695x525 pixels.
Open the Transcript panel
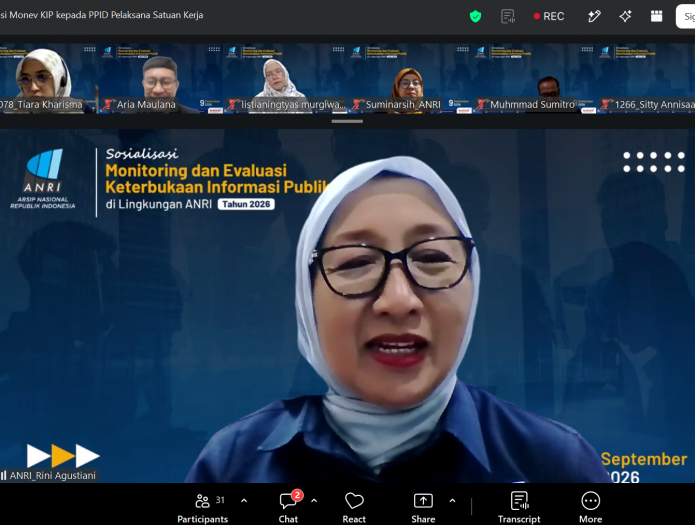519,507
